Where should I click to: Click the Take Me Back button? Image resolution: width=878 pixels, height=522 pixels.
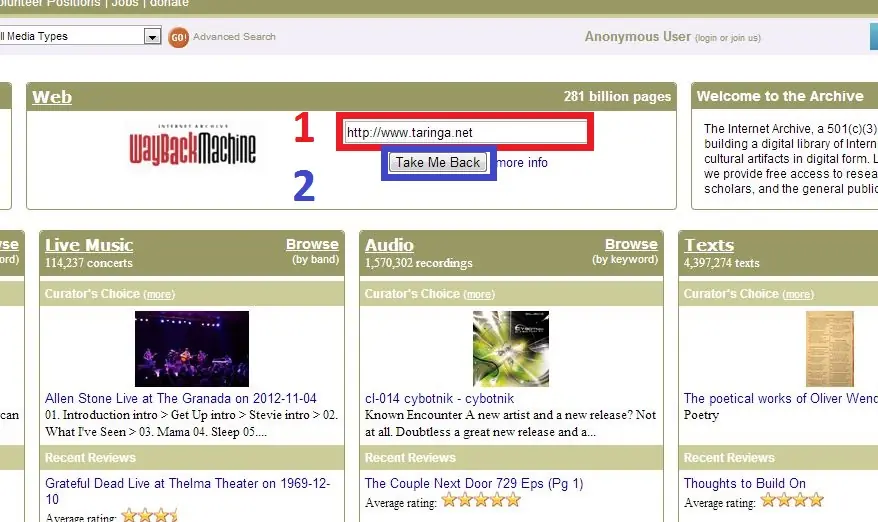click(438, 162)
